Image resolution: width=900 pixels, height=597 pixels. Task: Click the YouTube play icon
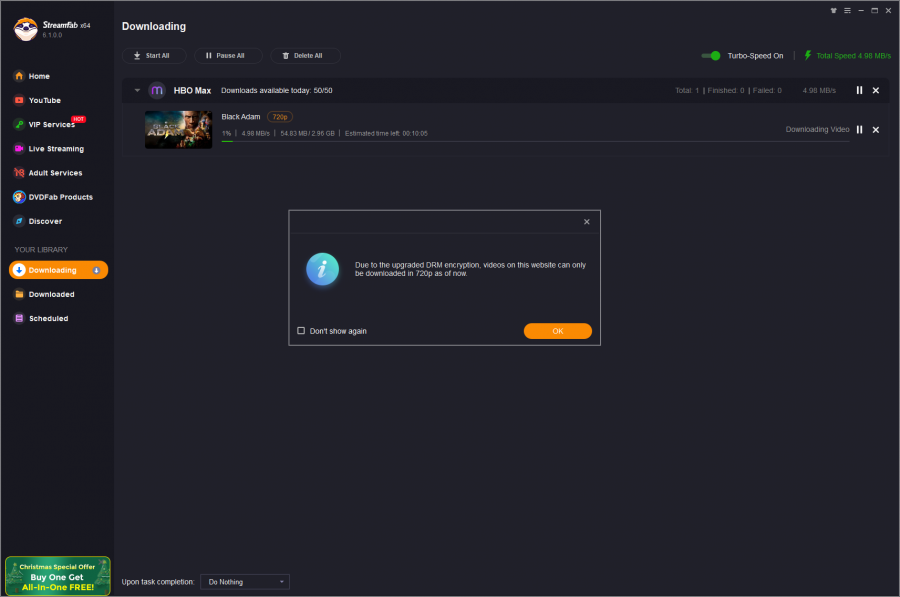pos(19,100)
